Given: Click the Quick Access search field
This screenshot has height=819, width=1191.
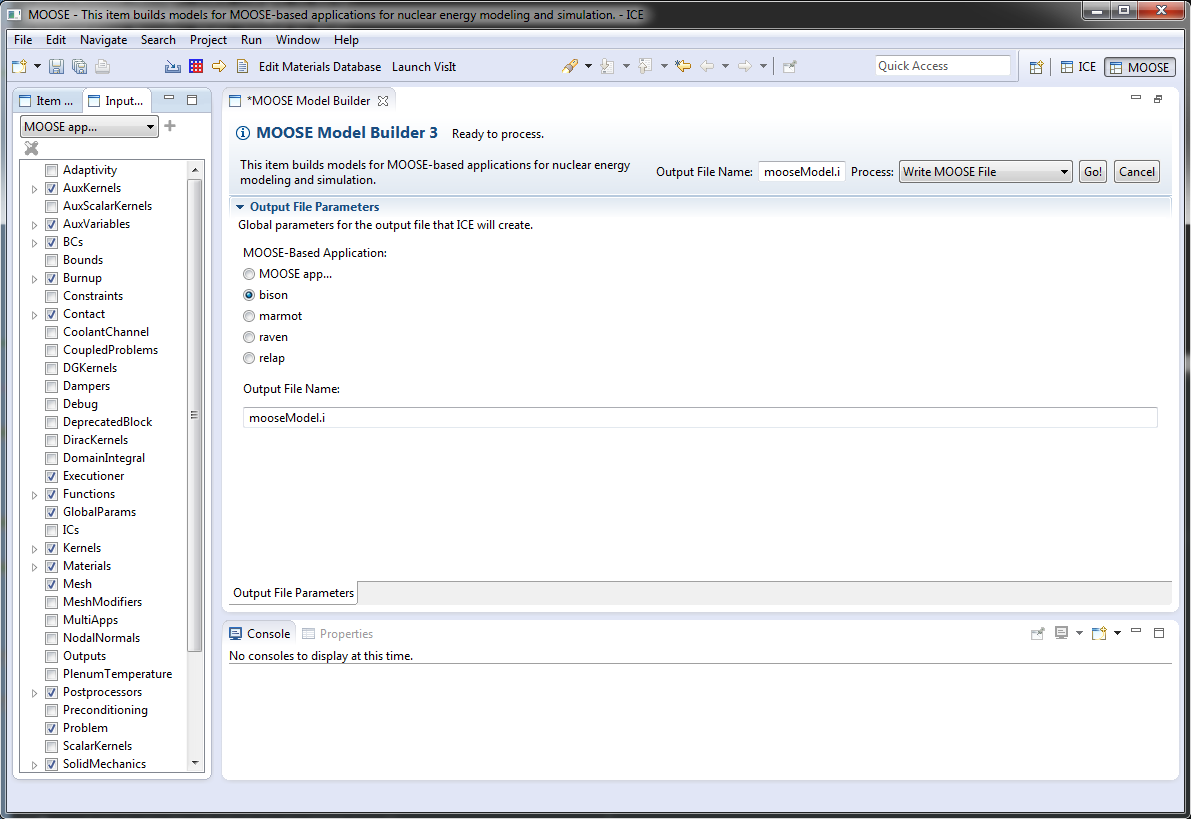Looking at the screenshot, I should coord(943,66).
